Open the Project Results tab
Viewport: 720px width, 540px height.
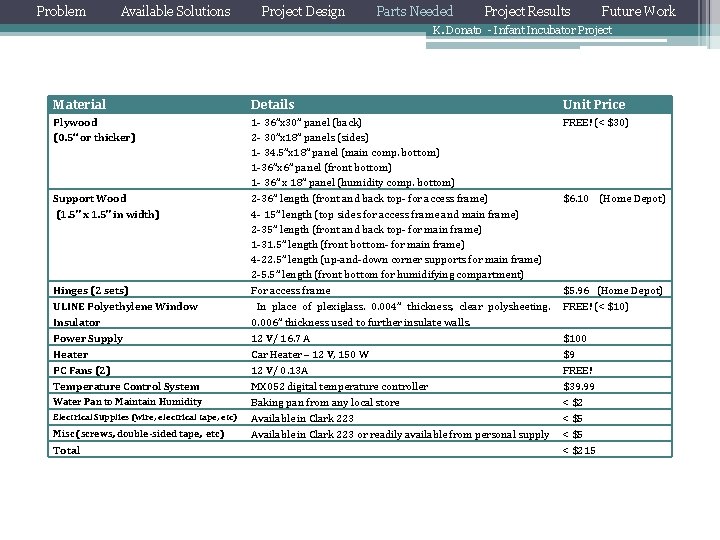coord(527,11)
